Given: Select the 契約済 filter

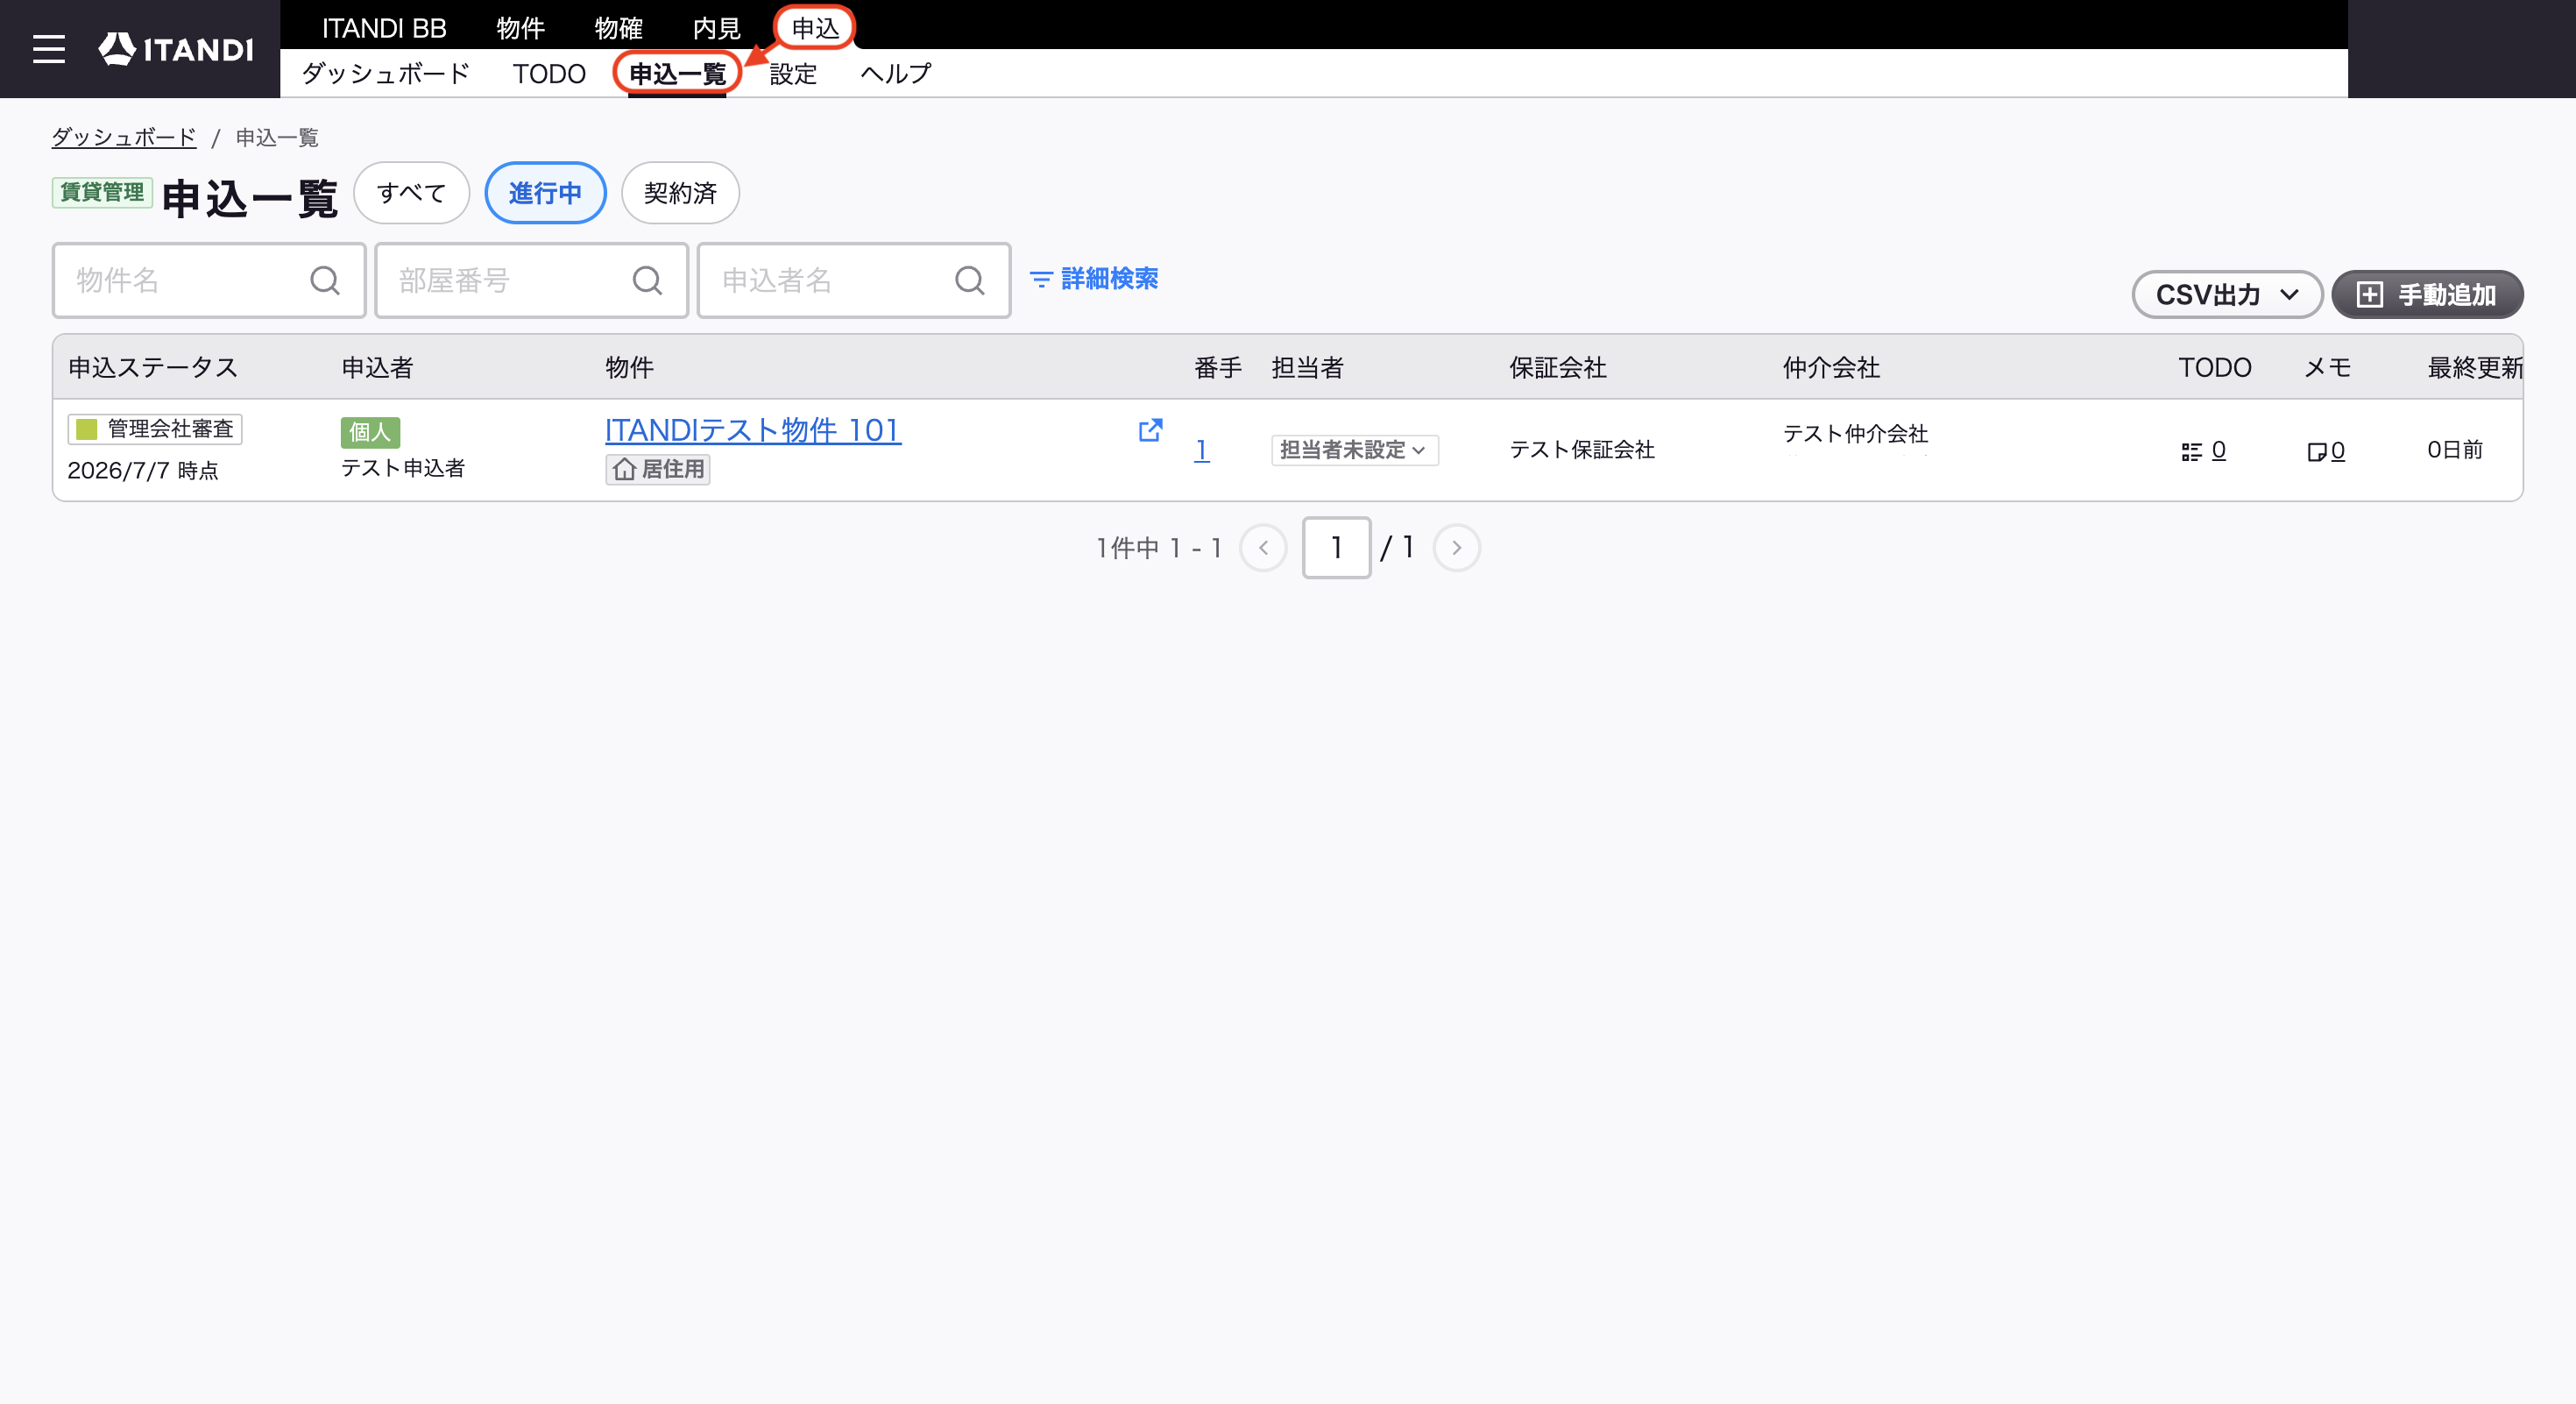Looking at the screenshot, I should point(680,193).
